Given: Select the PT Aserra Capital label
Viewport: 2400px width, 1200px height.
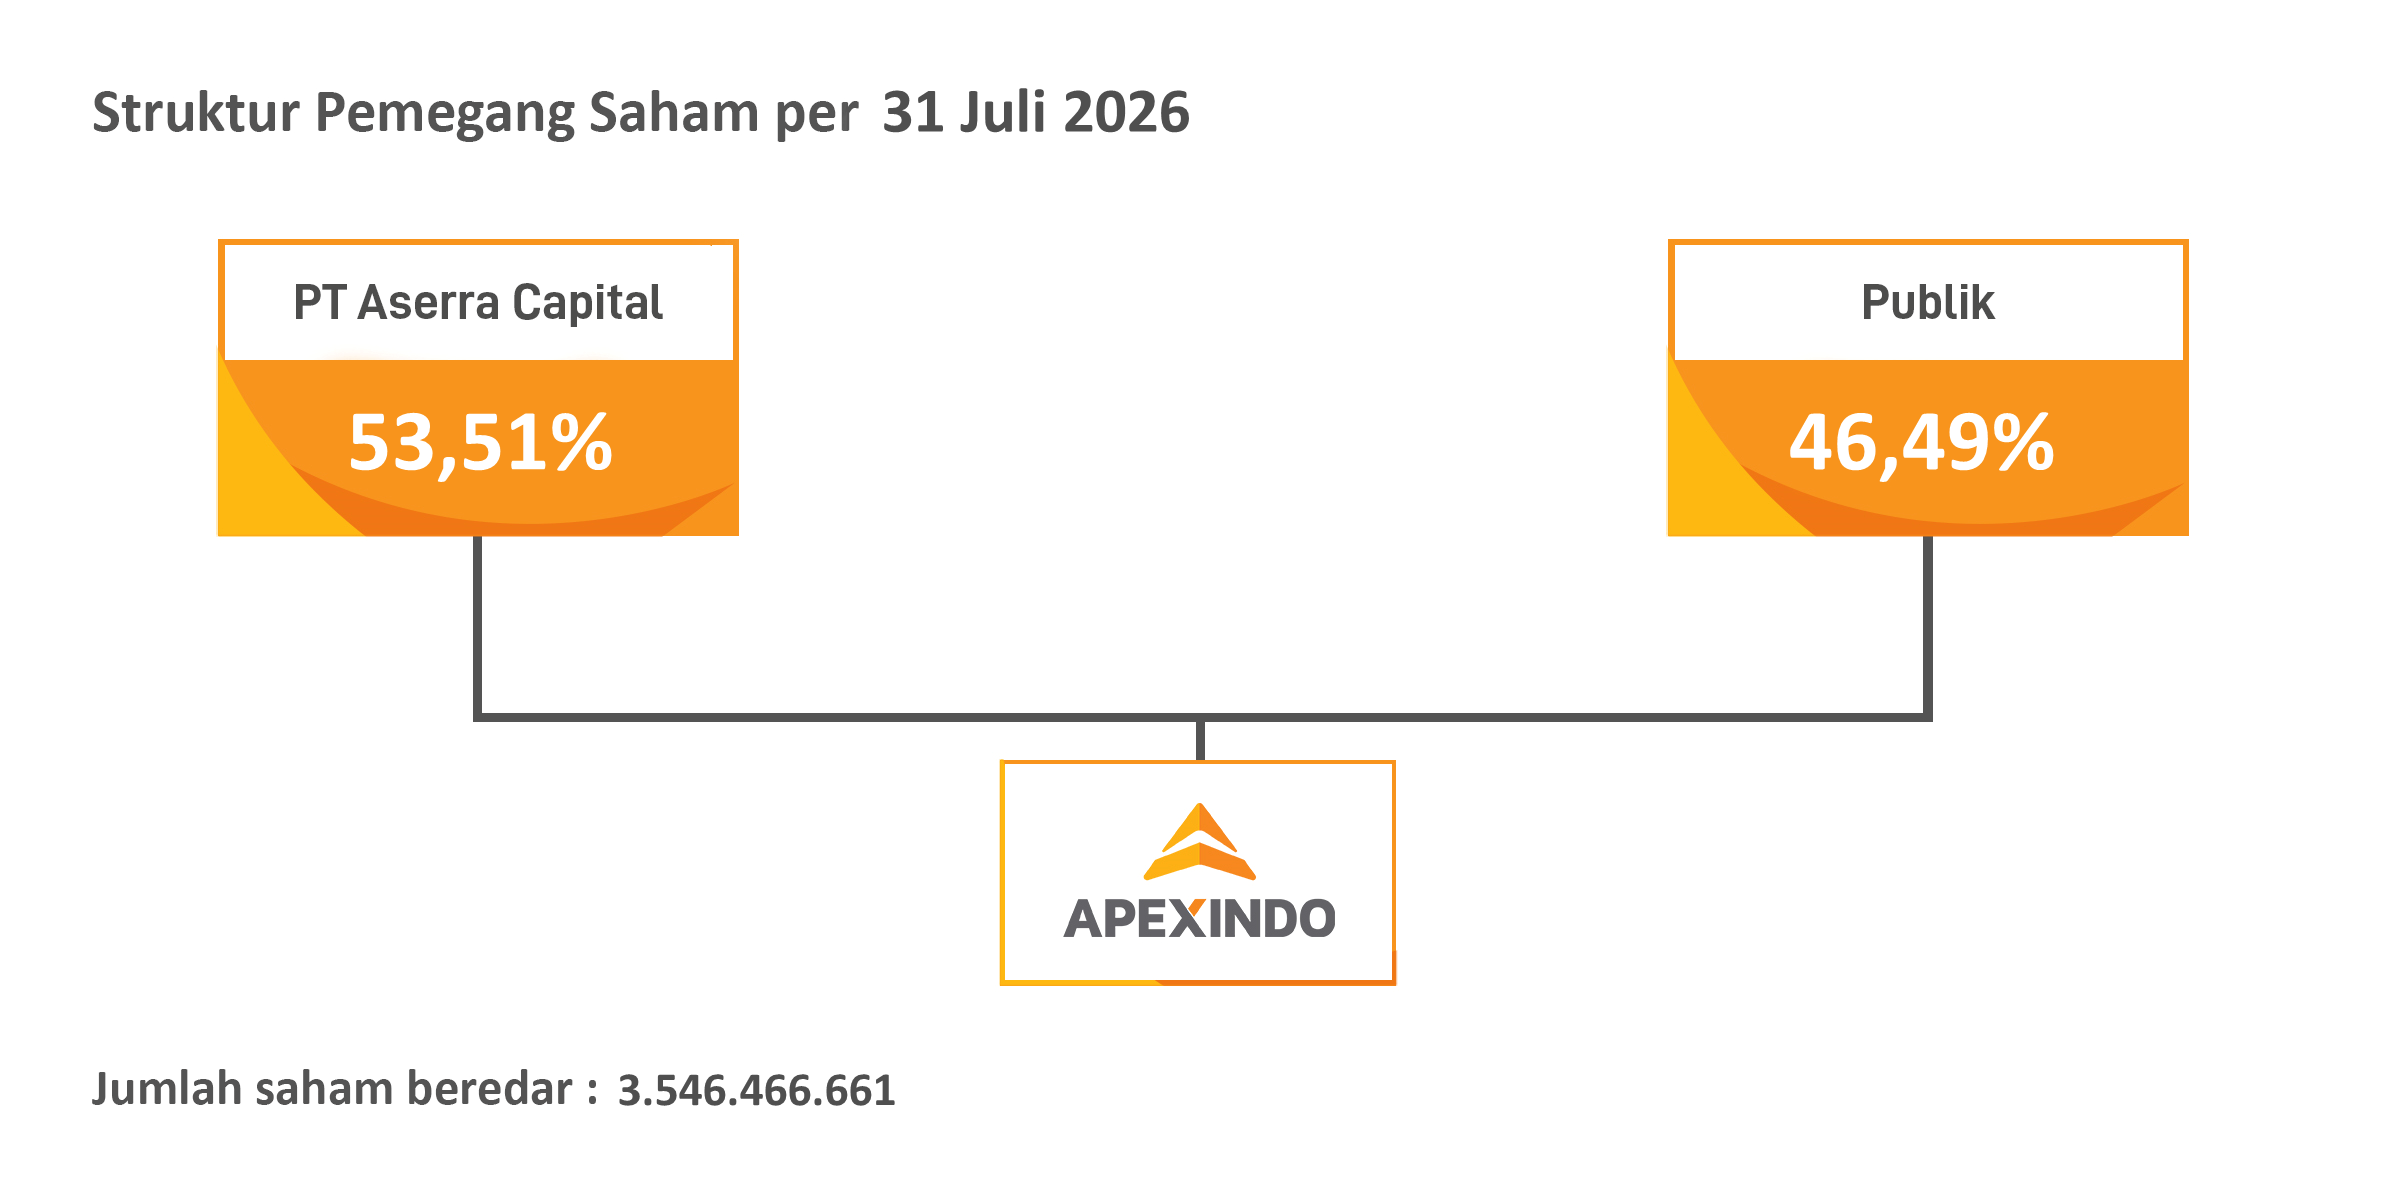Looking at the screenshot, I should (478, 303).
